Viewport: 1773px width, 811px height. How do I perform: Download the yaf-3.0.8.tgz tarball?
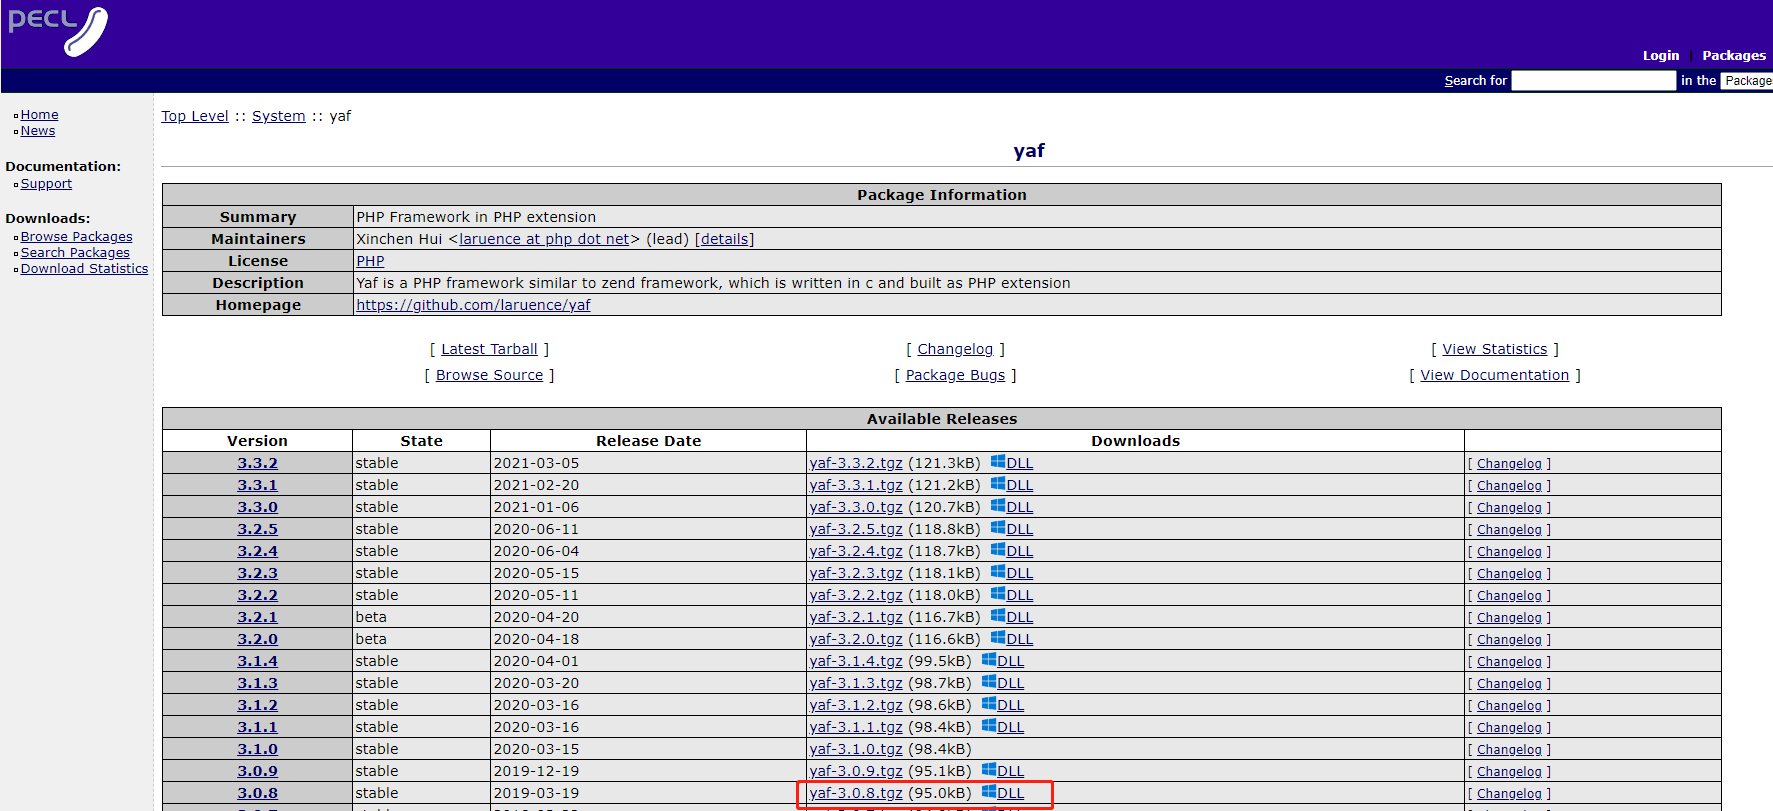(x=856, y=793)
